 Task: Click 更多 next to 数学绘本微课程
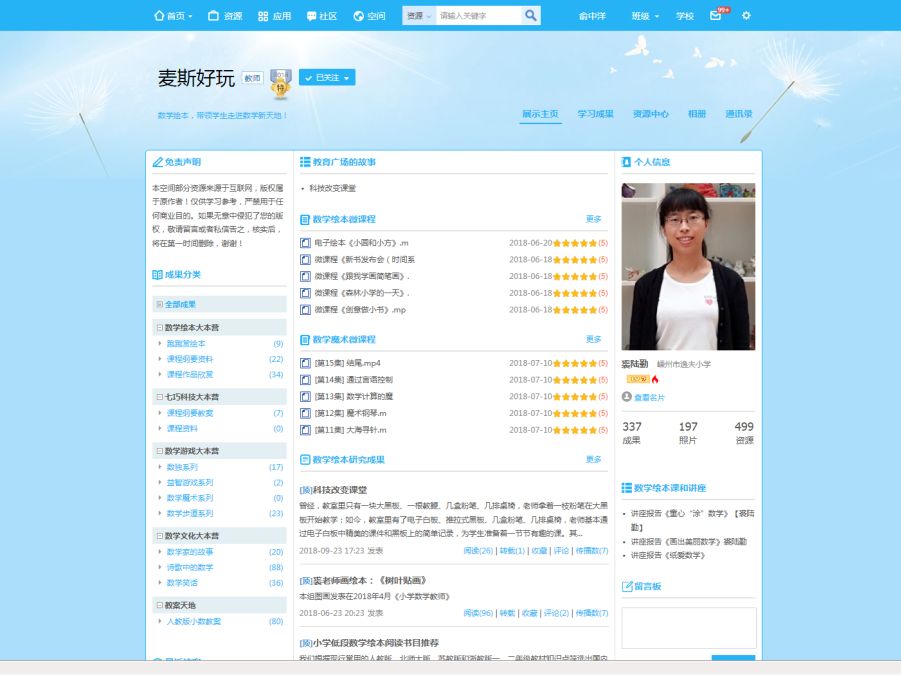pos(594,219)
